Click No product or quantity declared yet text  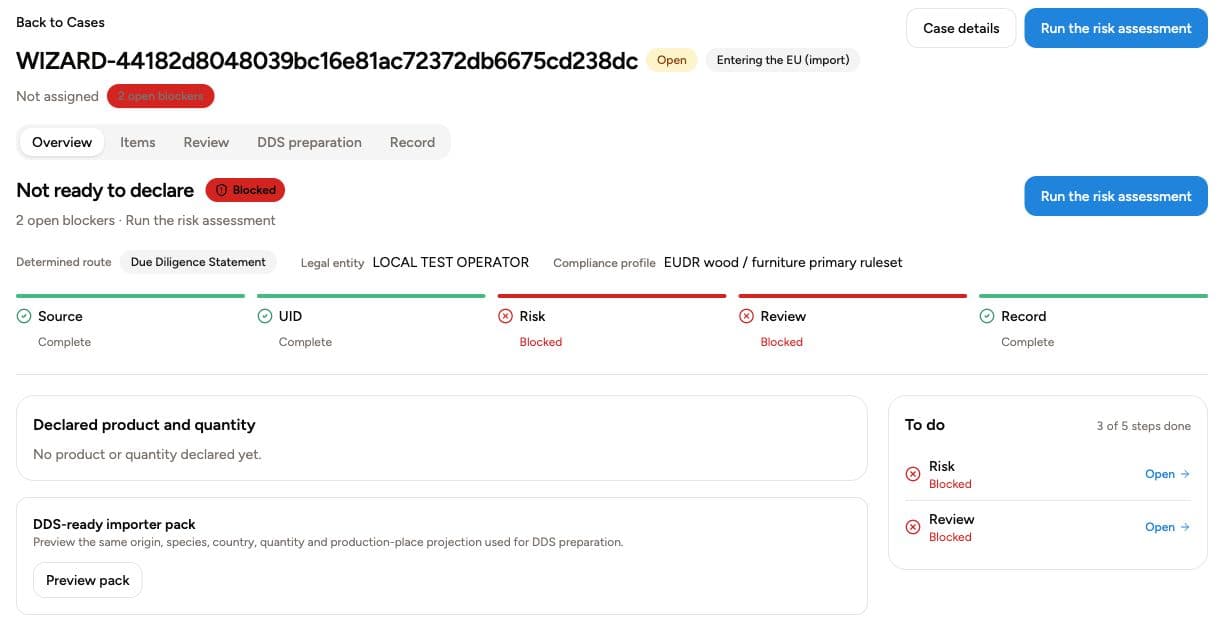click(147, 454)
